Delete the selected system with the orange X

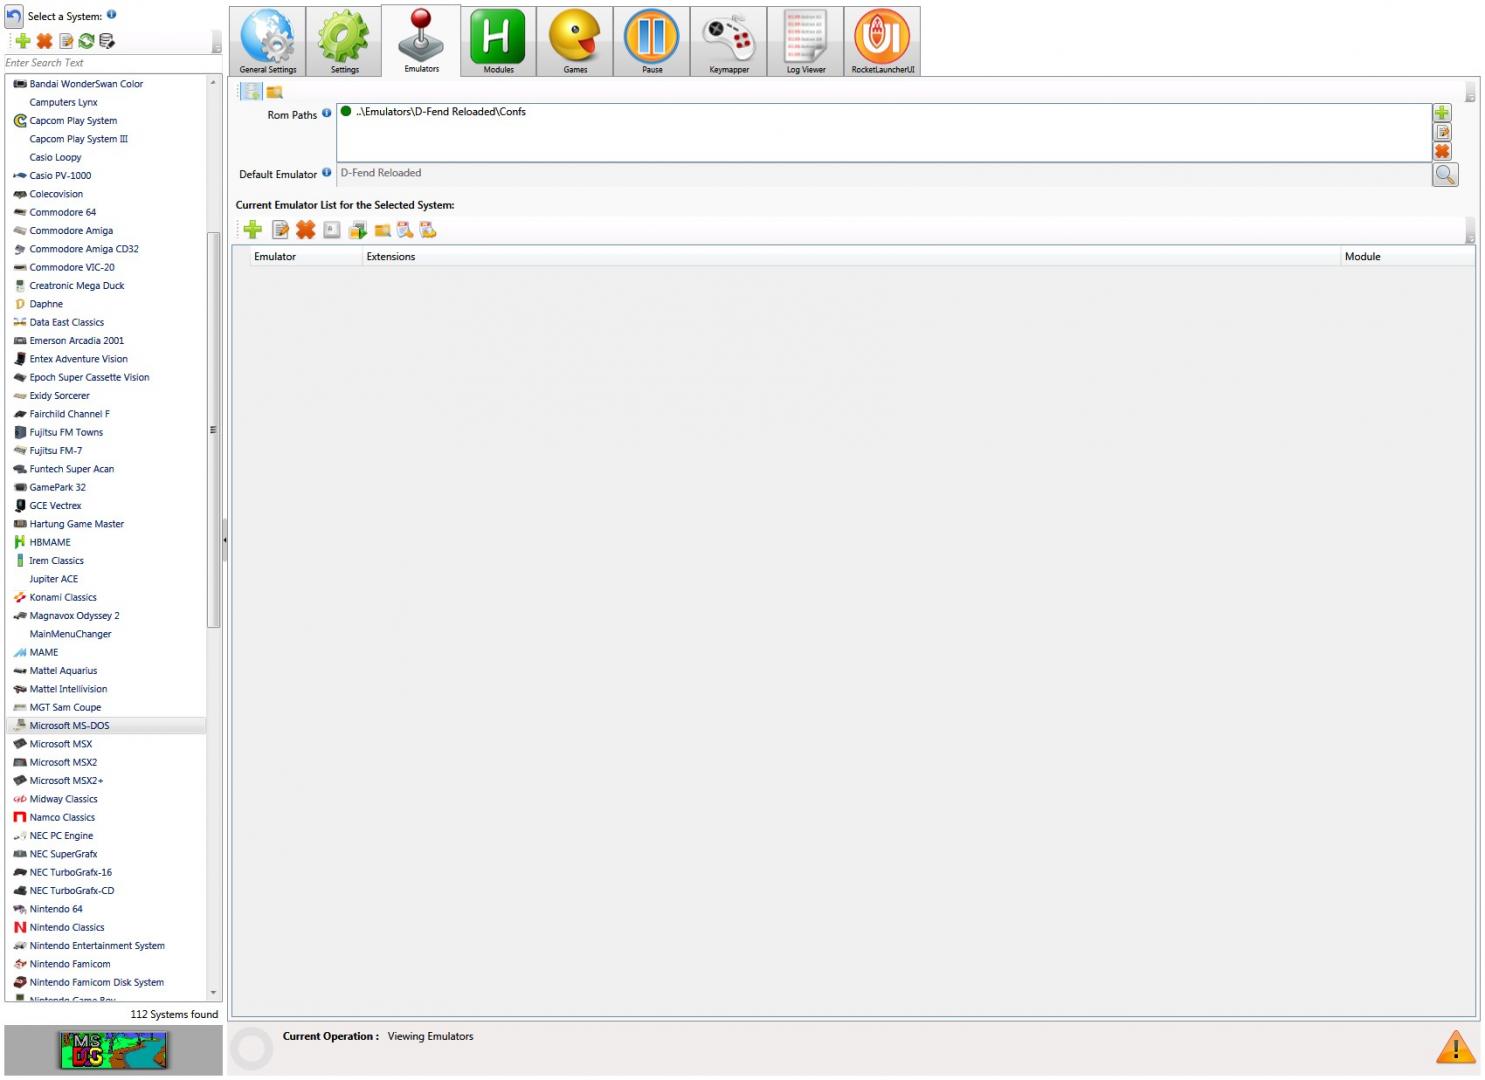click(x=44, y=41)
